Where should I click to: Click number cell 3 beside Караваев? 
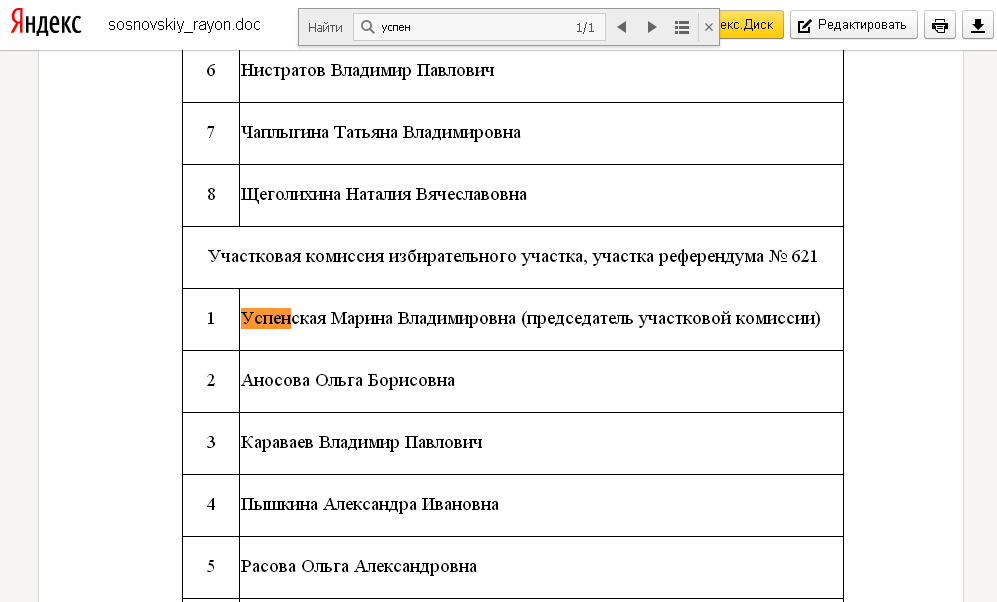coord(211,442)
